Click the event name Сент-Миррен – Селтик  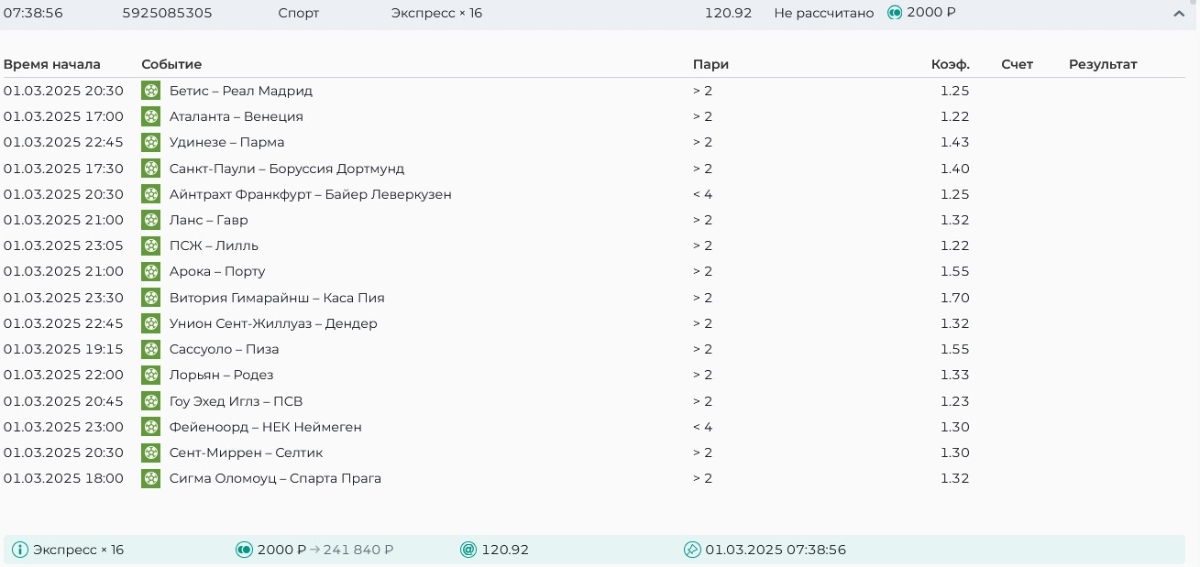[246, 453]
